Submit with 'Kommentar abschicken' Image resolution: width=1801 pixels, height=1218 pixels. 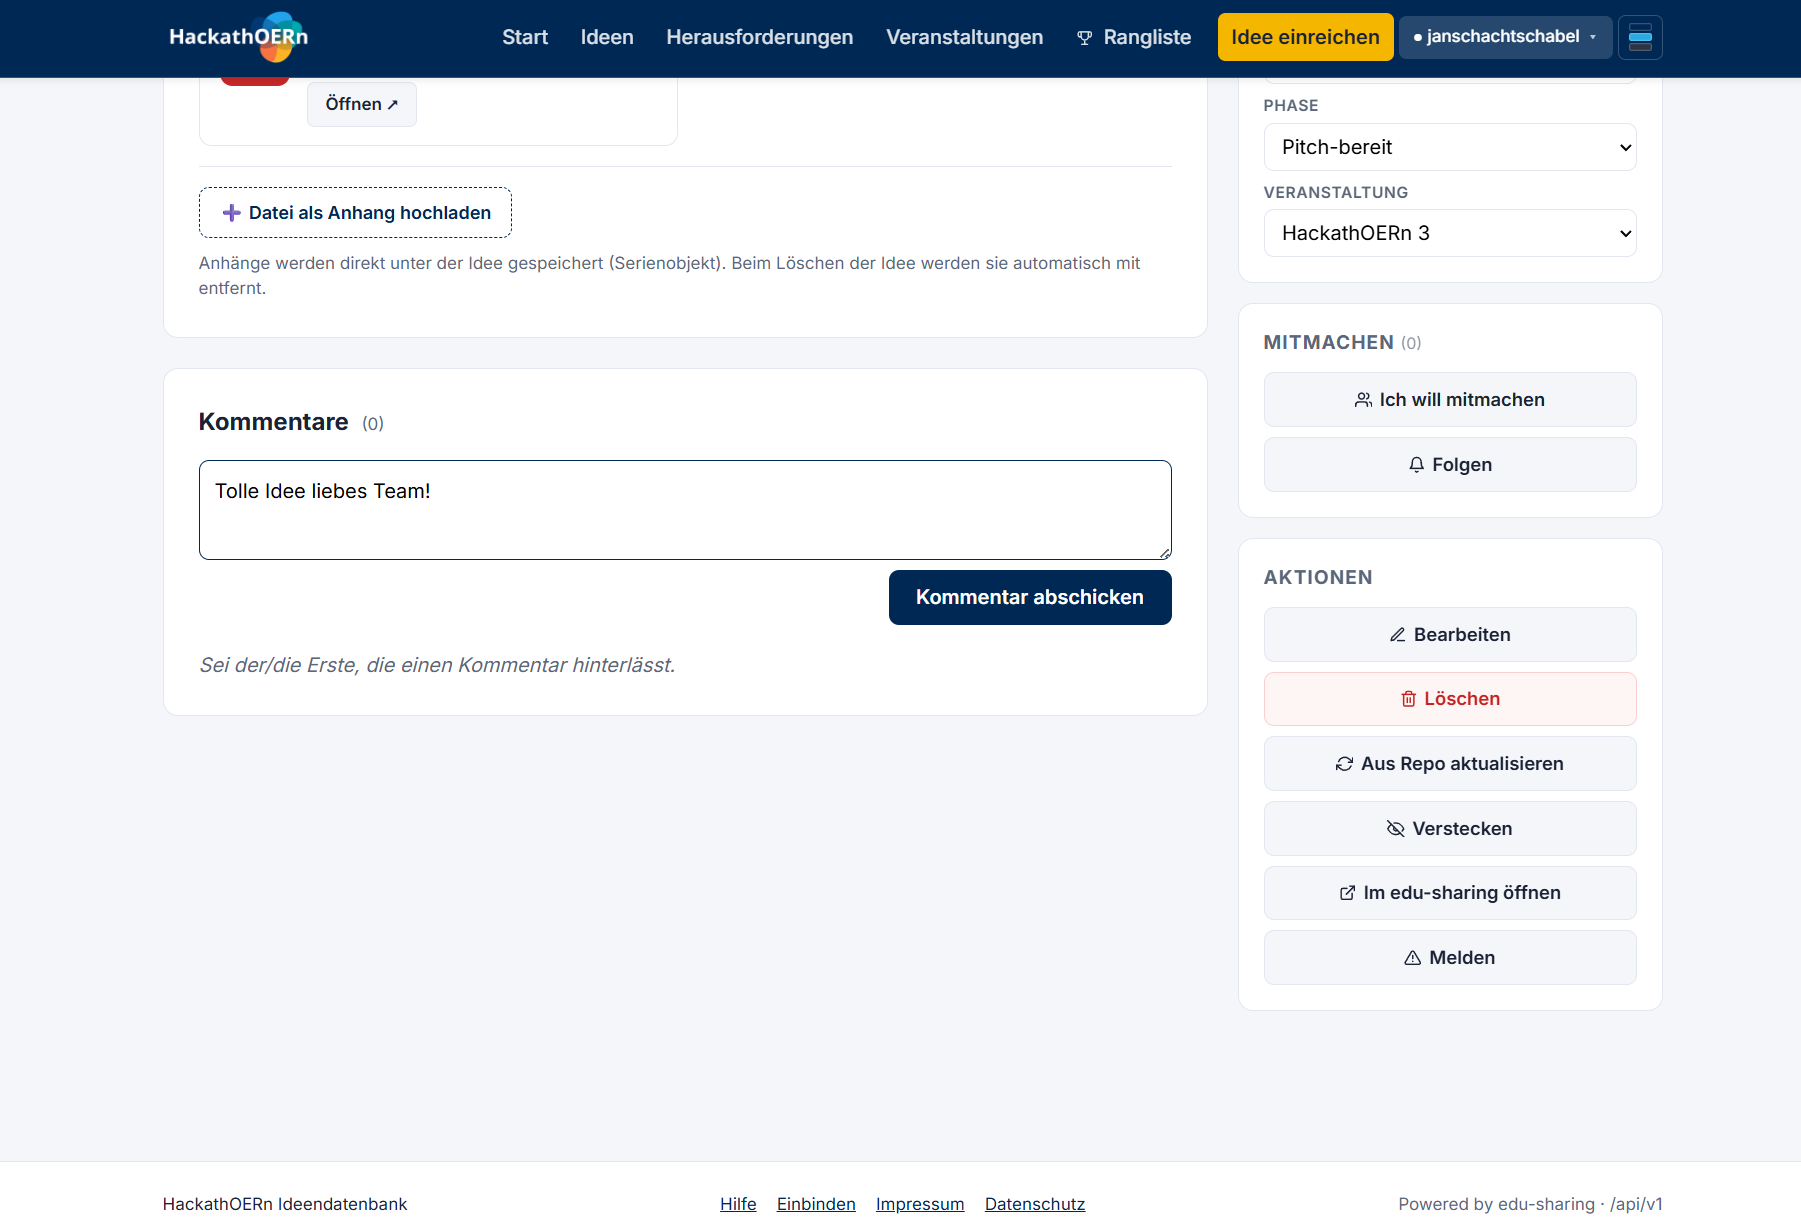[x=1030, y=598]
